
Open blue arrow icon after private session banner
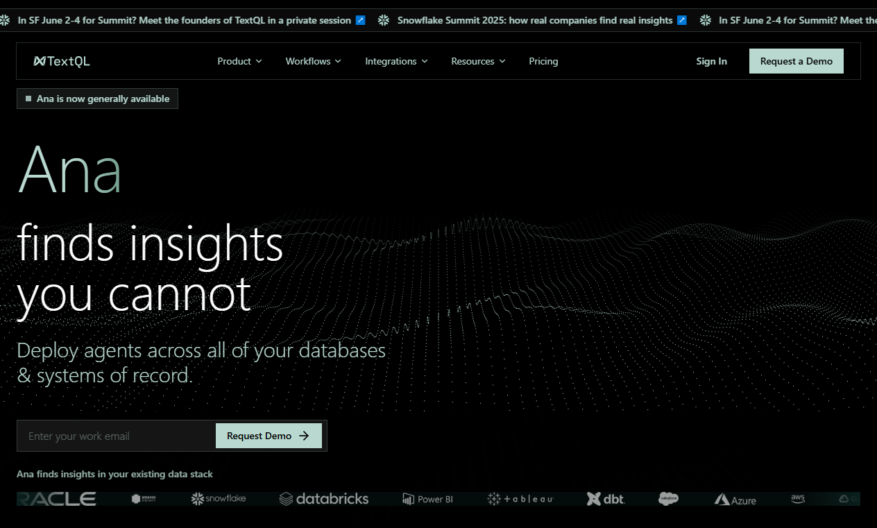[x=361, y=20]
